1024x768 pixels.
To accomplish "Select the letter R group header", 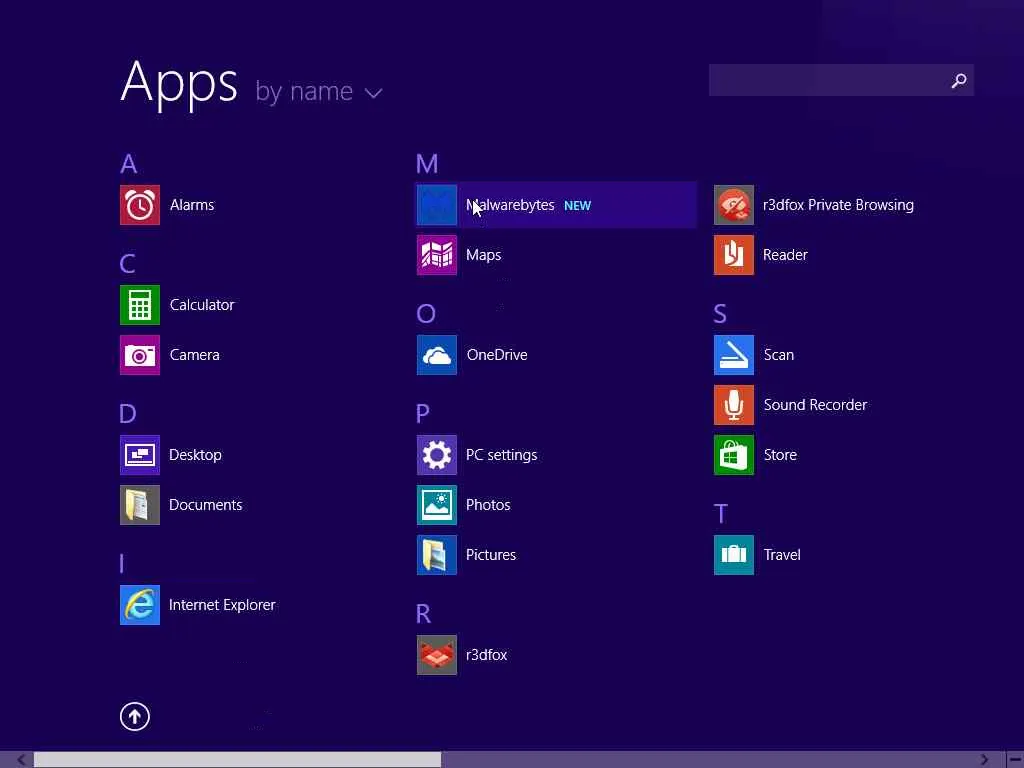I will [x=424, y=614].
